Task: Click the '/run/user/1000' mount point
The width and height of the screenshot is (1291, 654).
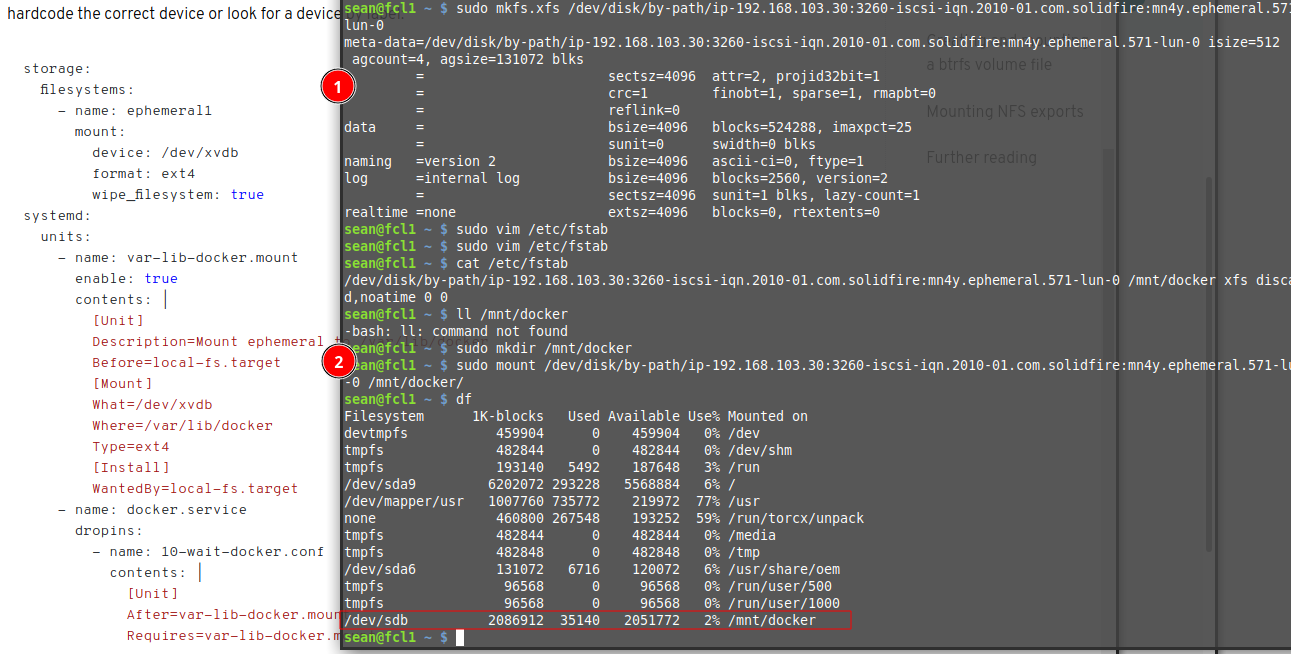Action: coord(784,603)
